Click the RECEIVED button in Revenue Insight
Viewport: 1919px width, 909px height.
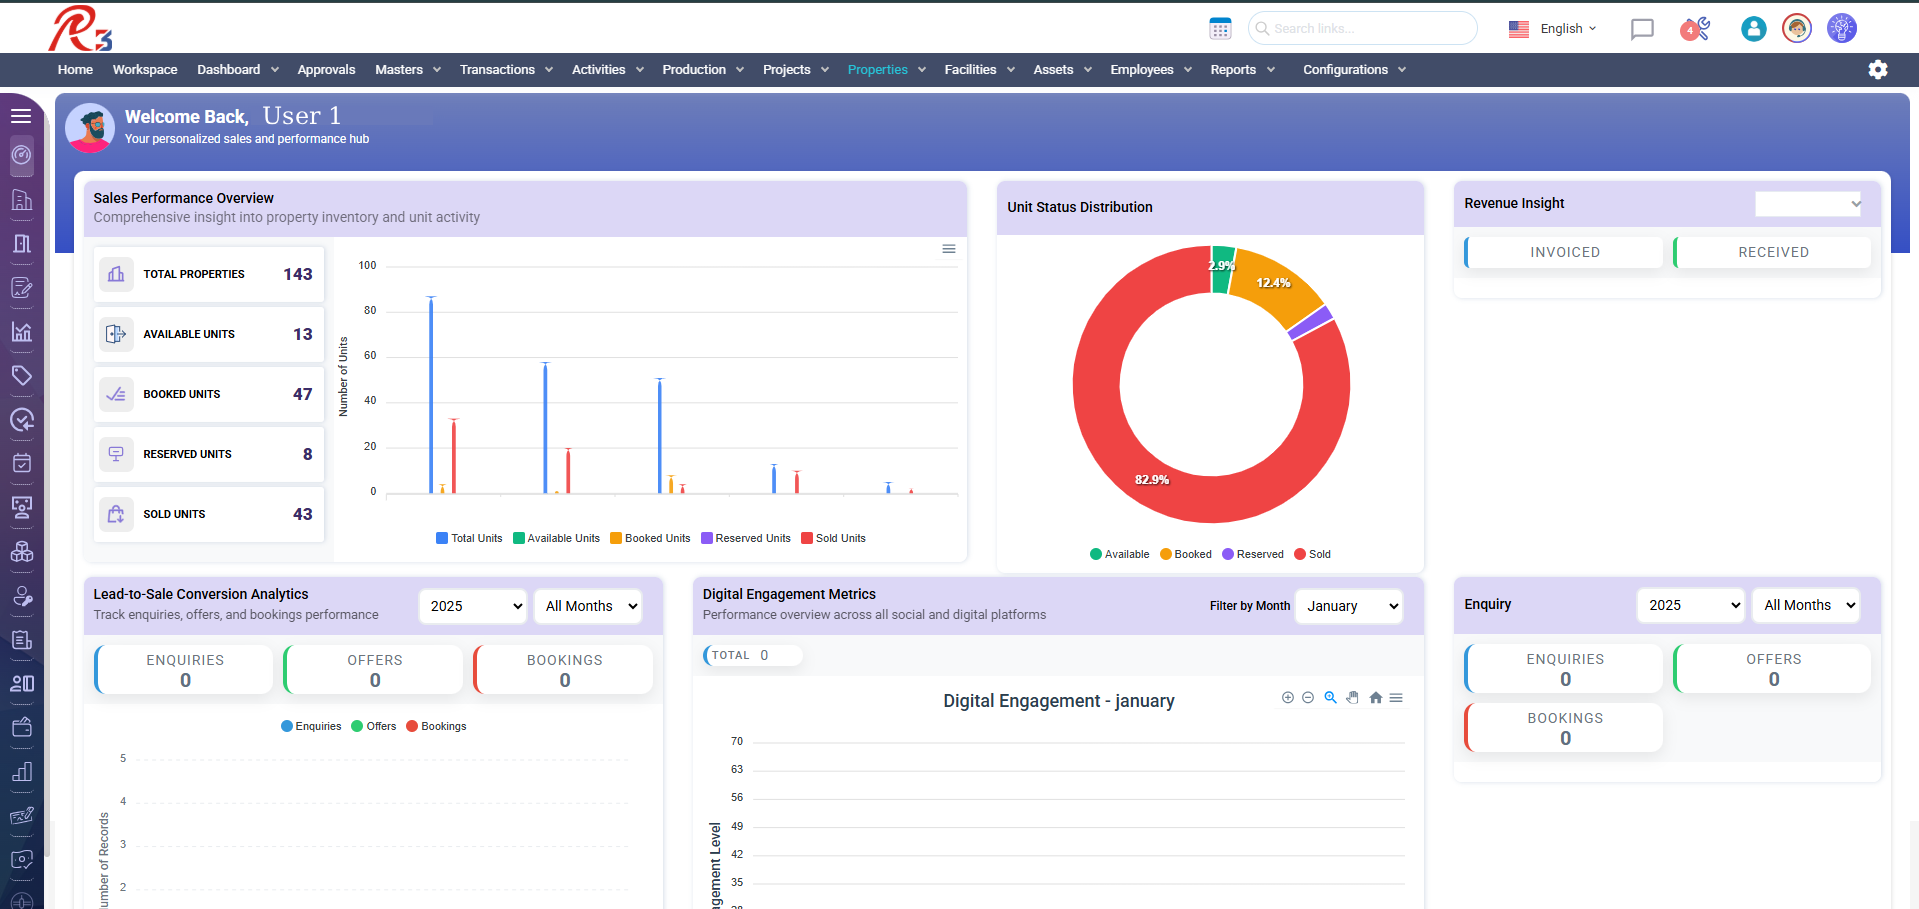[x=1772, y=252]
